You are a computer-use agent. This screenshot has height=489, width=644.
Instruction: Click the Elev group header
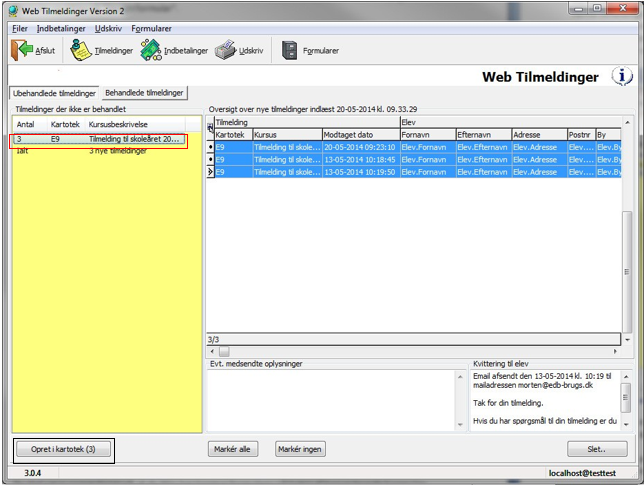coord(511,122)
